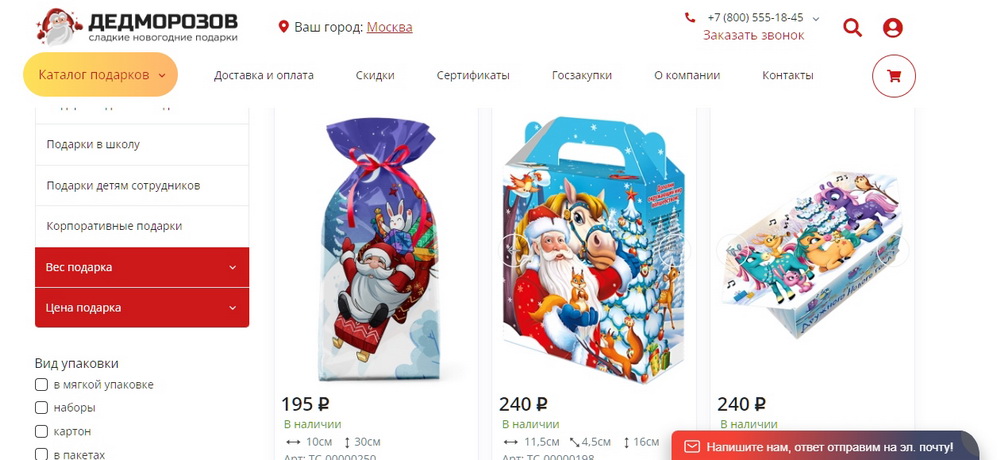Open the shopping cart icon

893,76
